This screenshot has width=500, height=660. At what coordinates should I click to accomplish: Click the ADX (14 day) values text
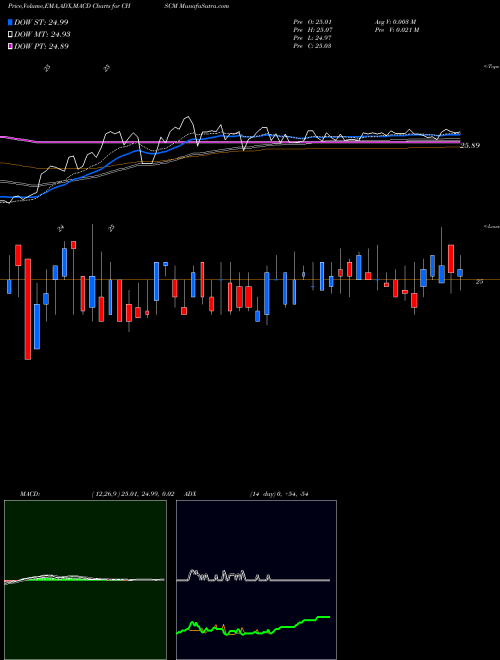[x=279, y=494]
